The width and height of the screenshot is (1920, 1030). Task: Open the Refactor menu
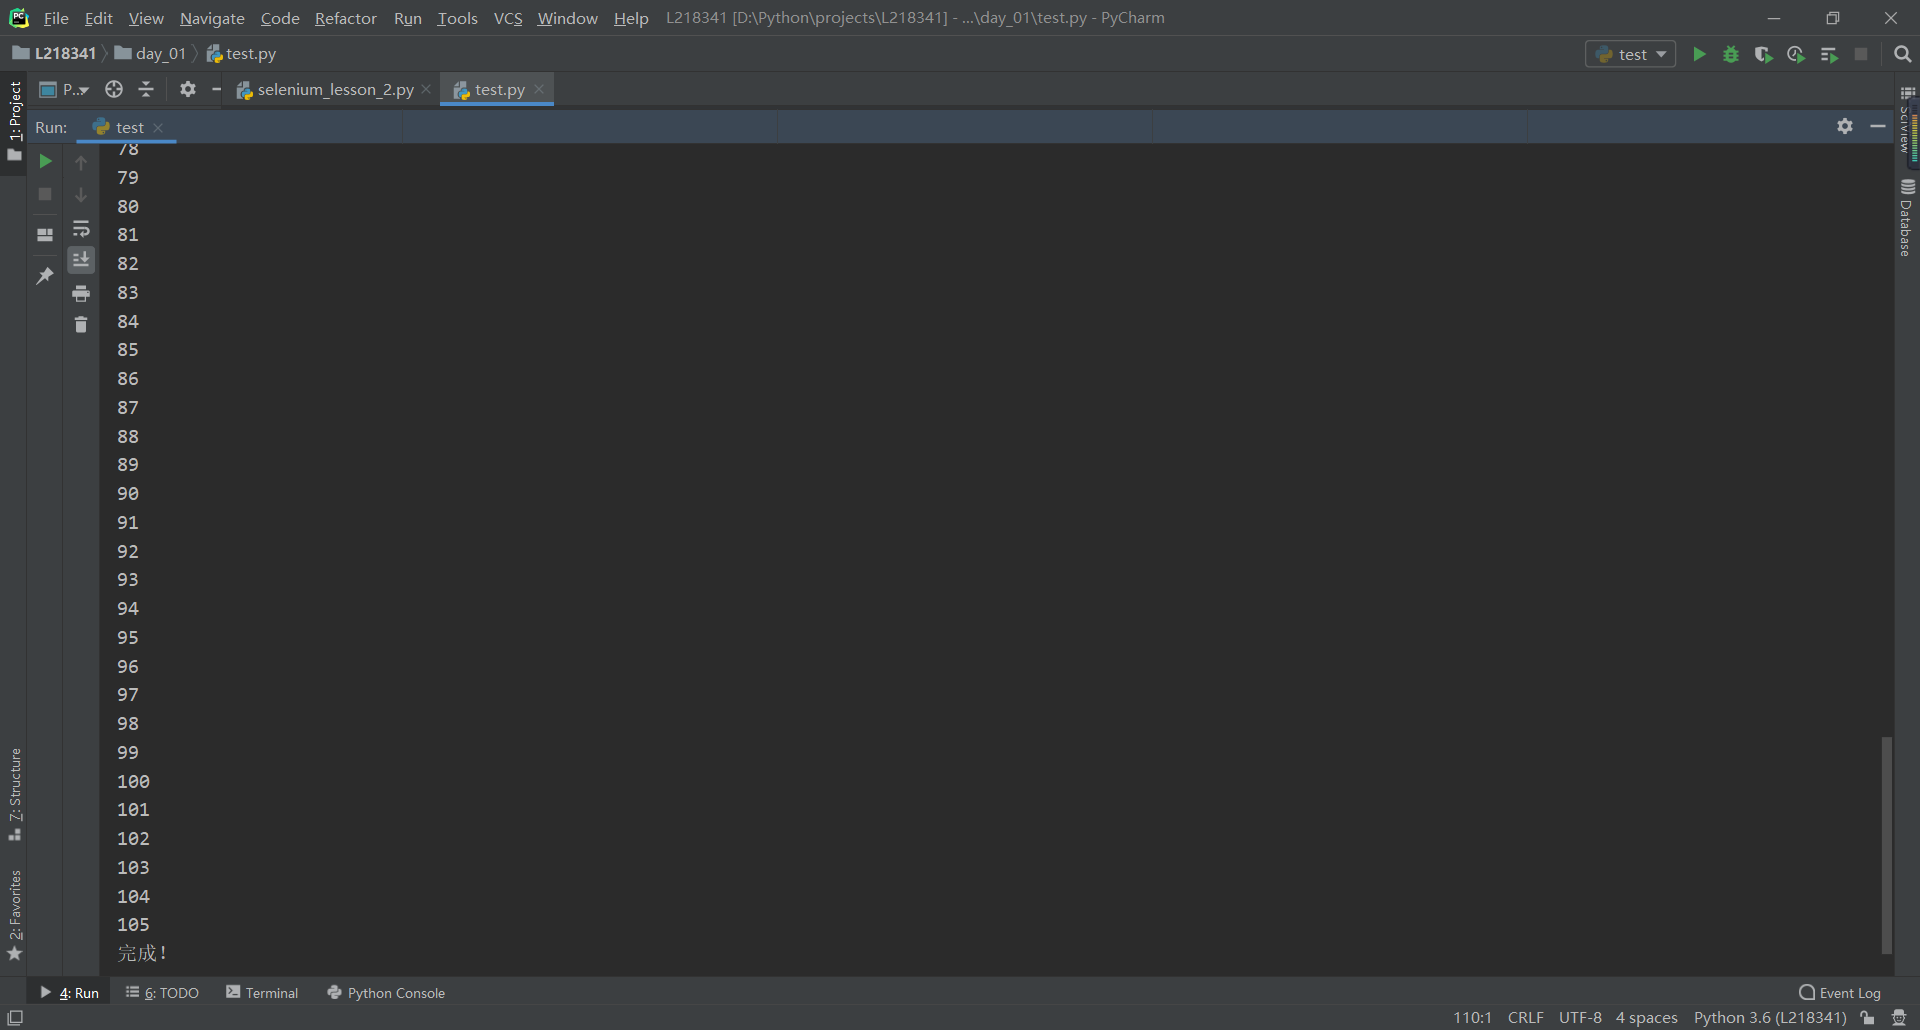coord(345,18)
